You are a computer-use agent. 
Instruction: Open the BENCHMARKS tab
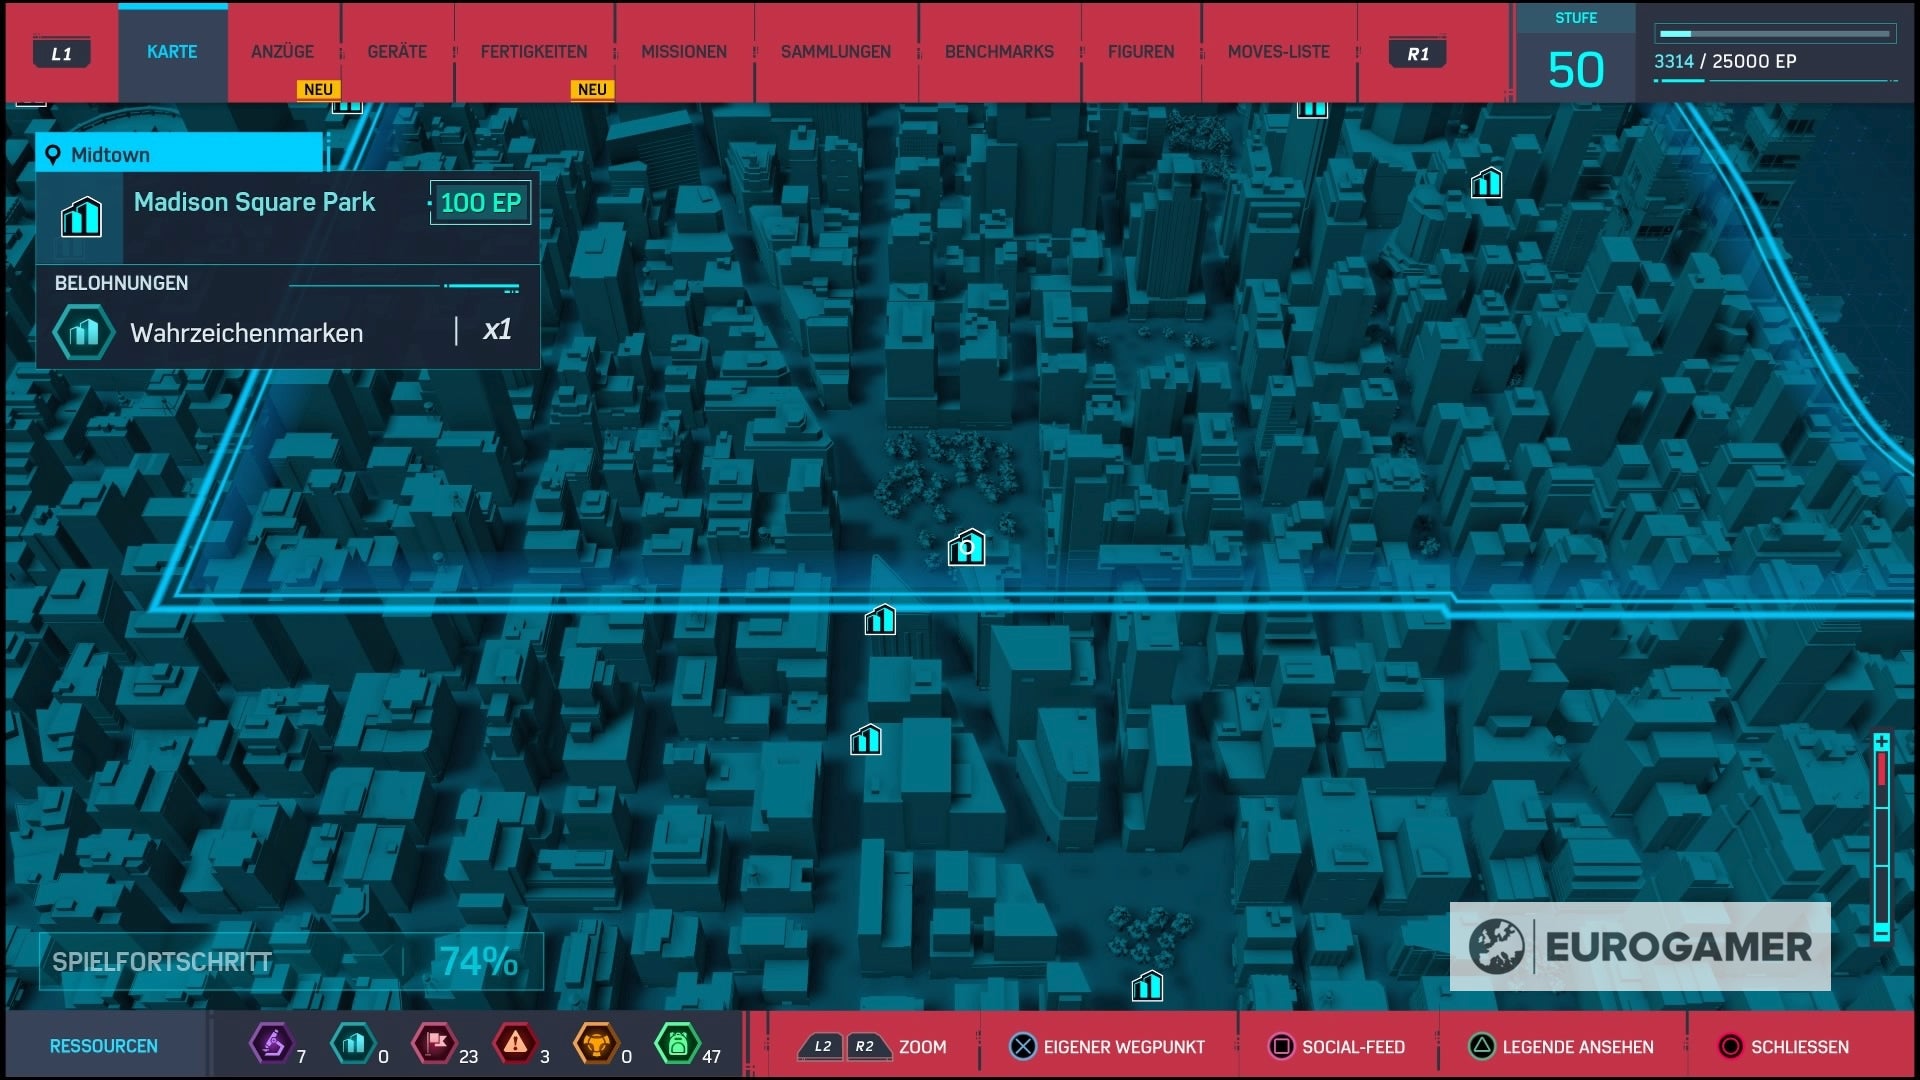[x=999, y=52]
